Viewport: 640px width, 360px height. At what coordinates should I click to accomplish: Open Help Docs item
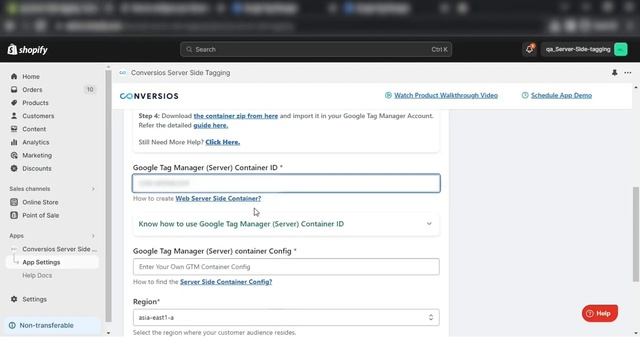click(x=37, y=276)
